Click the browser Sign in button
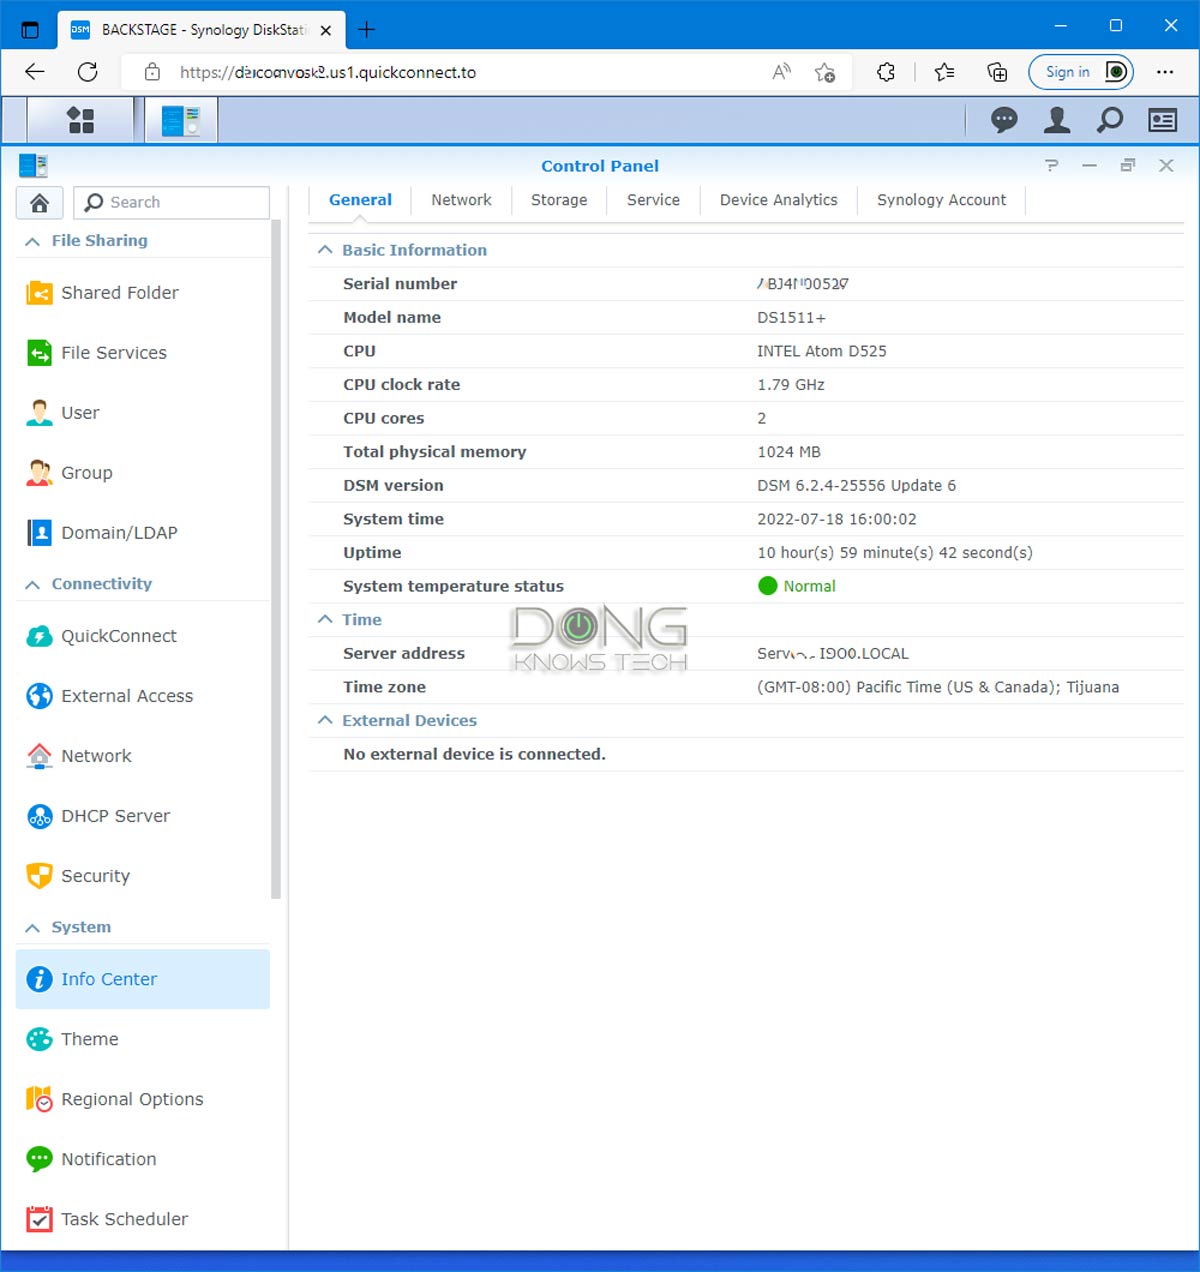Screen dimensions: 1200x1272 coord(1081,72)
